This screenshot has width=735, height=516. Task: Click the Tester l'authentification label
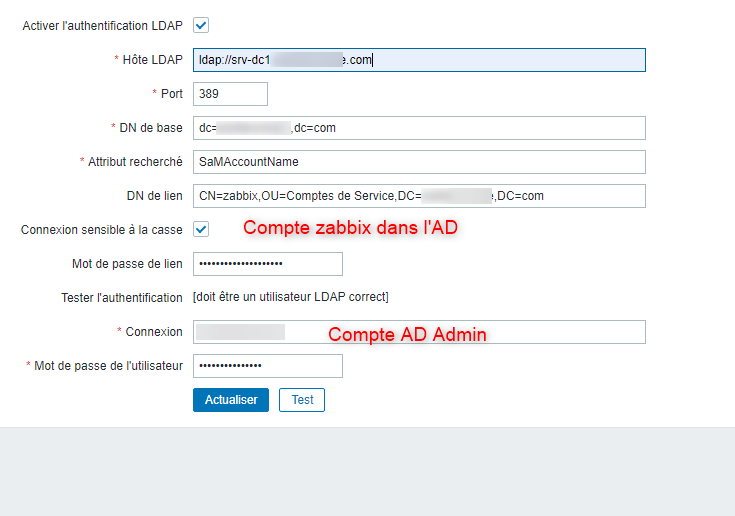[122, 298]
